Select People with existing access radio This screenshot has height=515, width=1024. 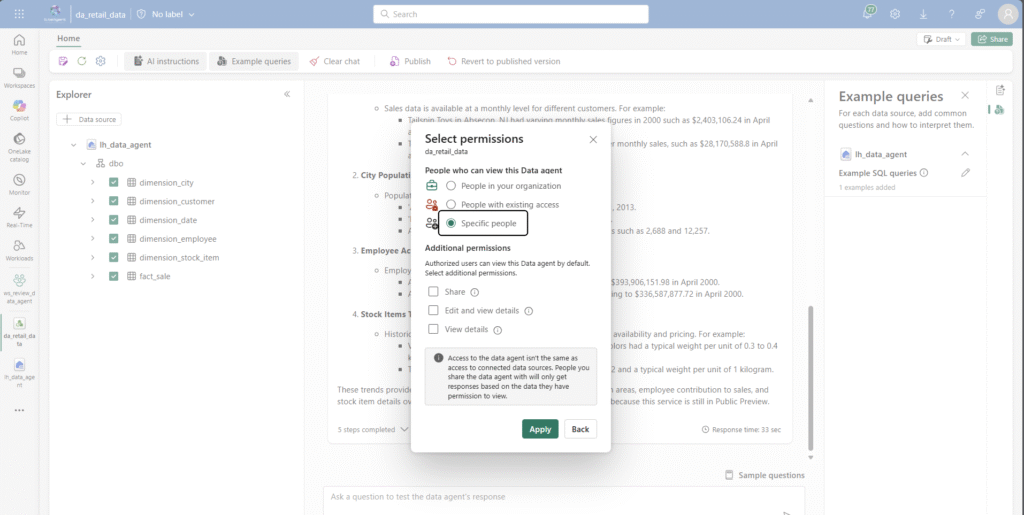tap(451, 204)
